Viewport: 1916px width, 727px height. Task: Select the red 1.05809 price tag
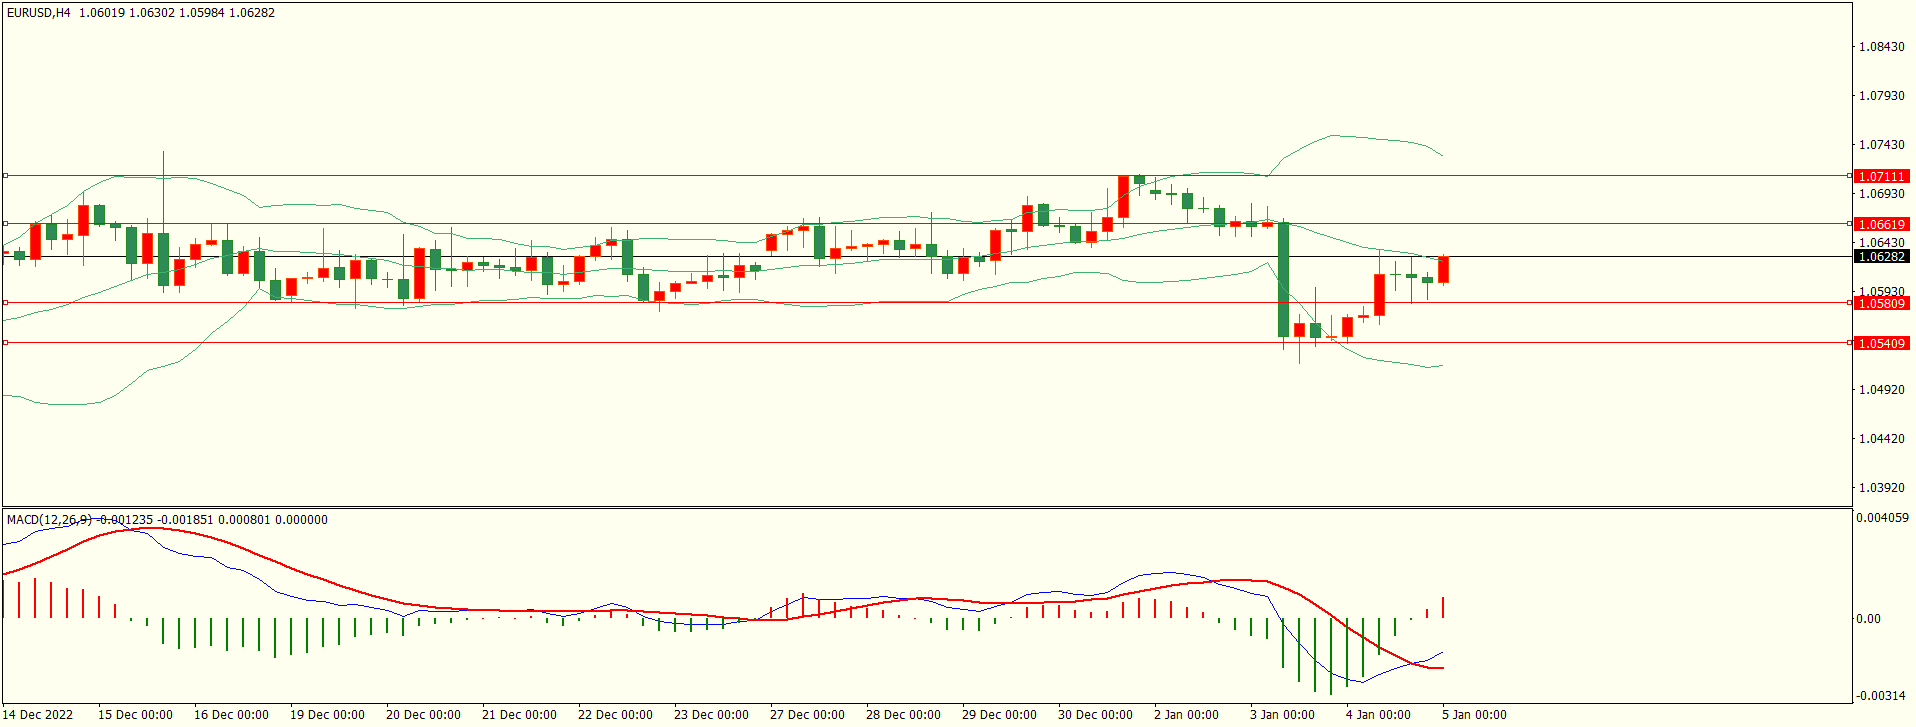(x=1881, y=303)
